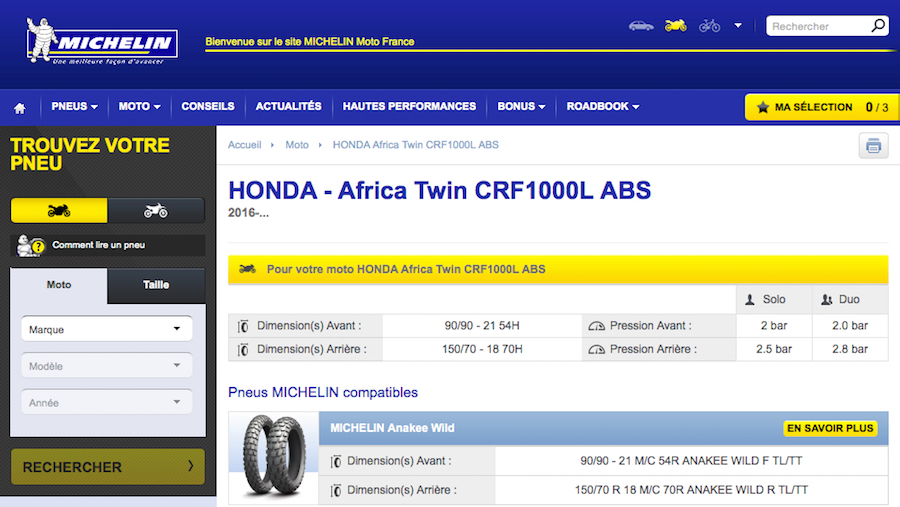Click 90/90 - 21 M/C 54R ANAKEE WILD text
The image size is (900, 507).
coord(691,460)
